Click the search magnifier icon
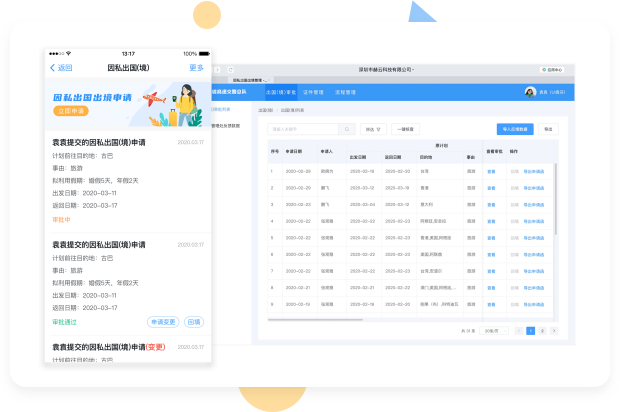 tap(347, 129)
